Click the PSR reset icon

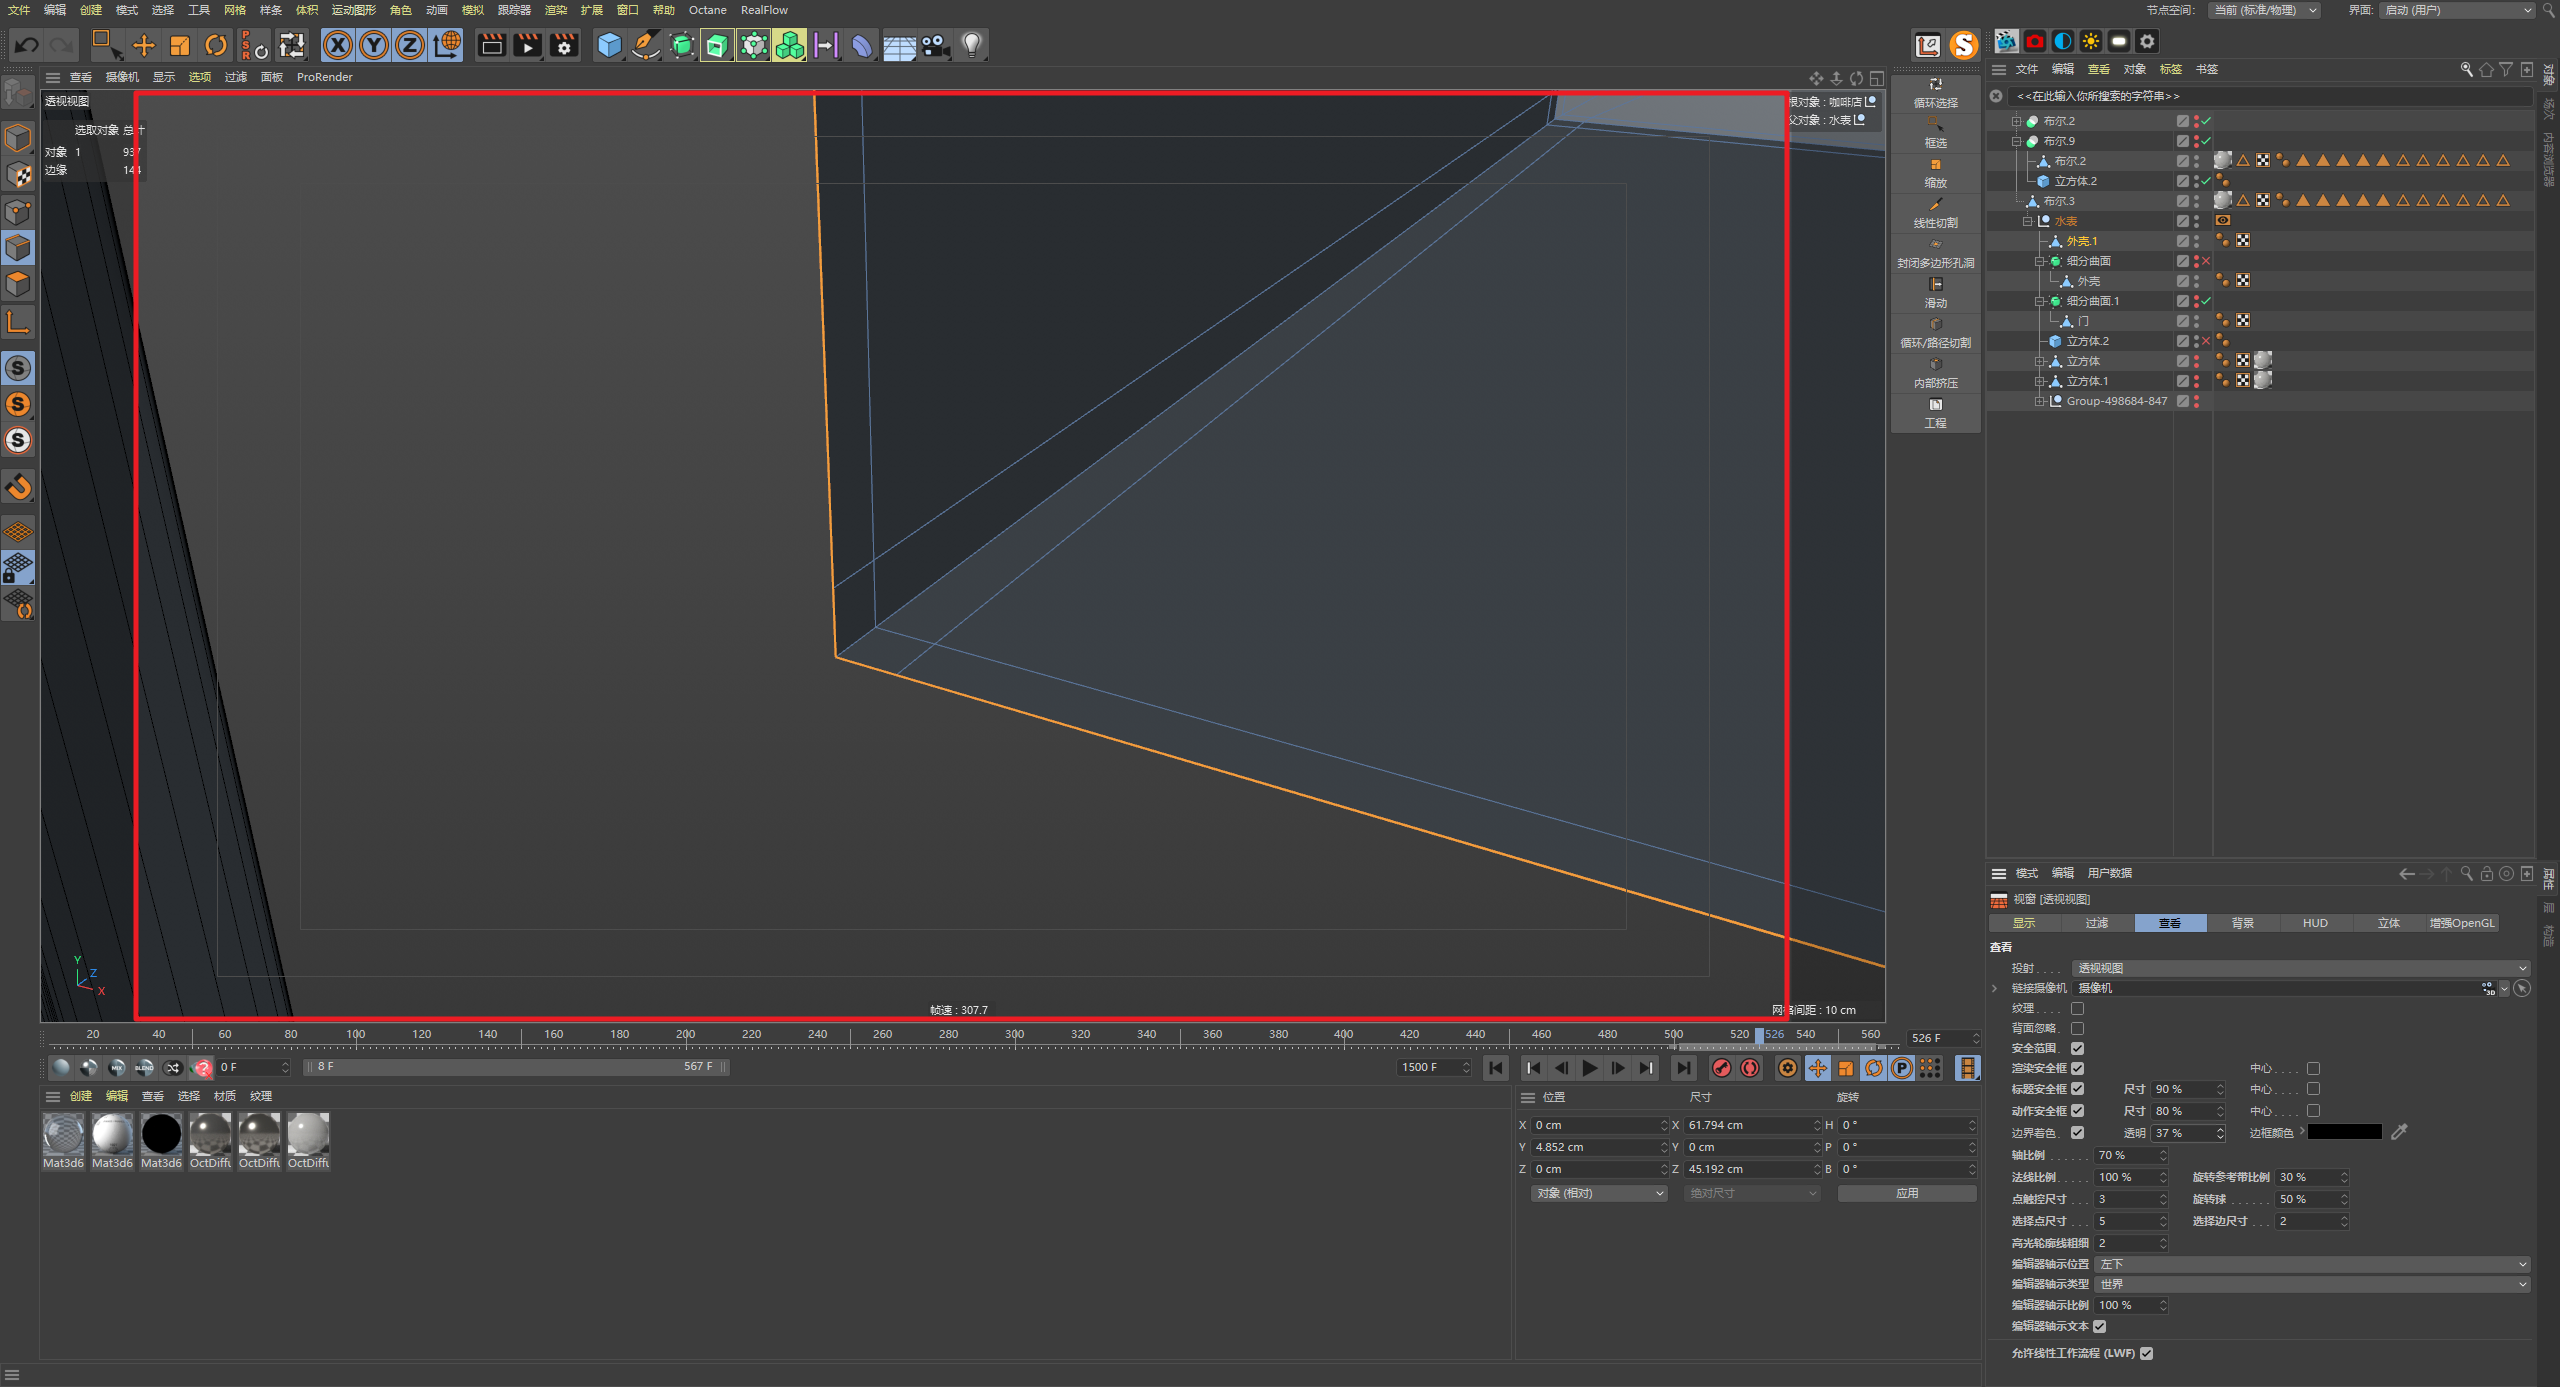point(253,45)
